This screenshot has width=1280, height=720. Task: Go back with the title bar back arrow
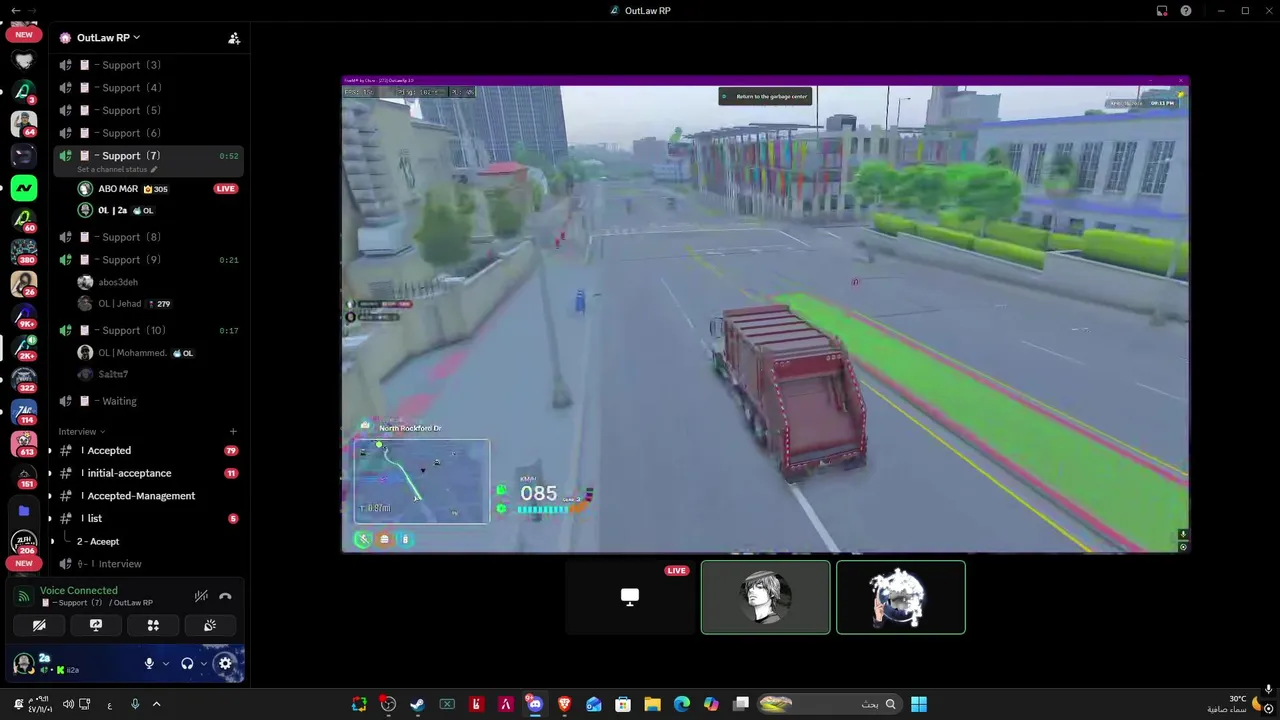pyautogui.click(x=15, y=11)
